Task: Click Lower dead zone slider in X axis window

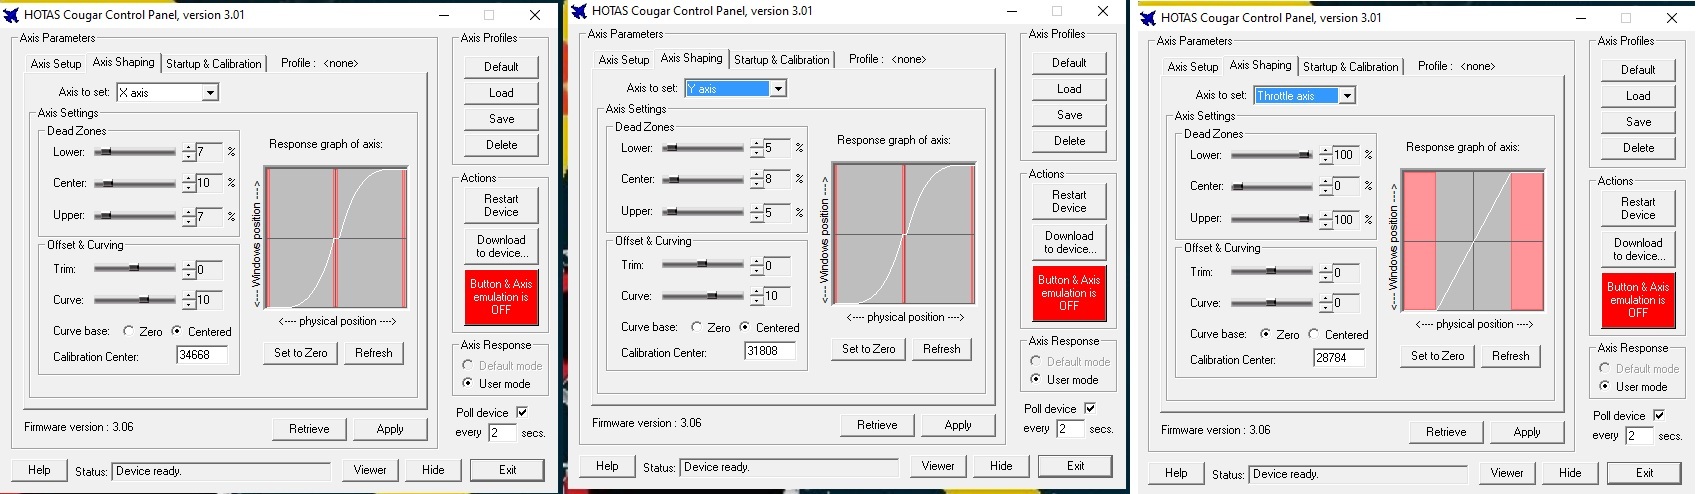Action: pyautogui.click(x=135, y=152)
